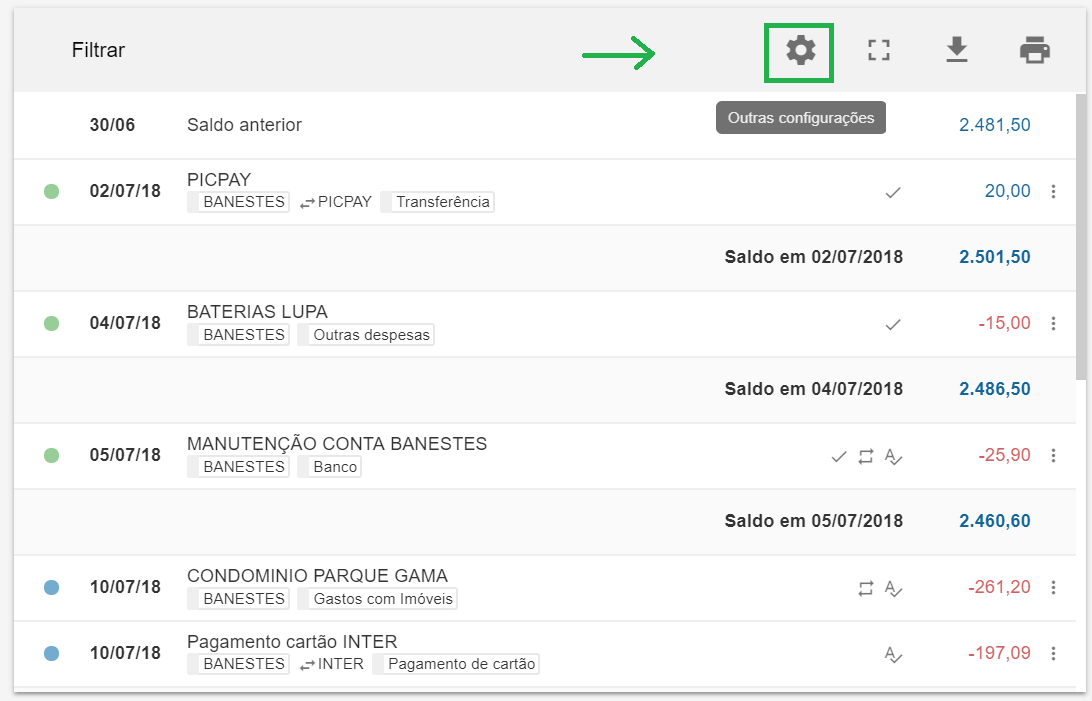Open the Filtrar filter option
This screenshot has width=1092, height=701.
point(98,50)
